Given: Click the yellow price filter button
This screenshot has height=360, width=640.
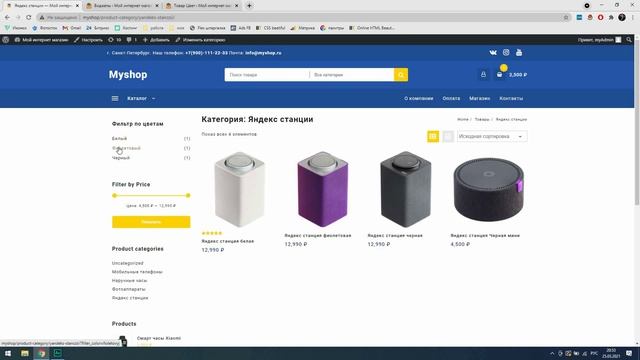Looking at the screenshot, I should 151,222.
